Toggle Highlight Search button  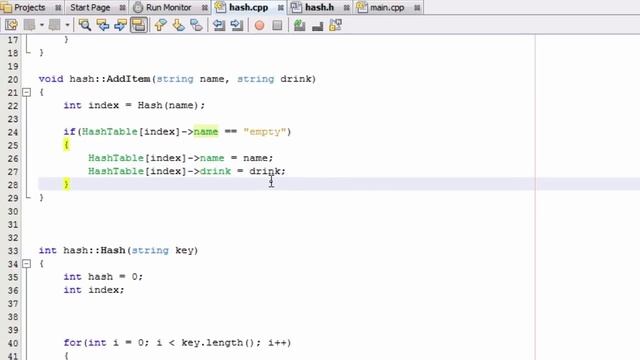click(139, 25)
